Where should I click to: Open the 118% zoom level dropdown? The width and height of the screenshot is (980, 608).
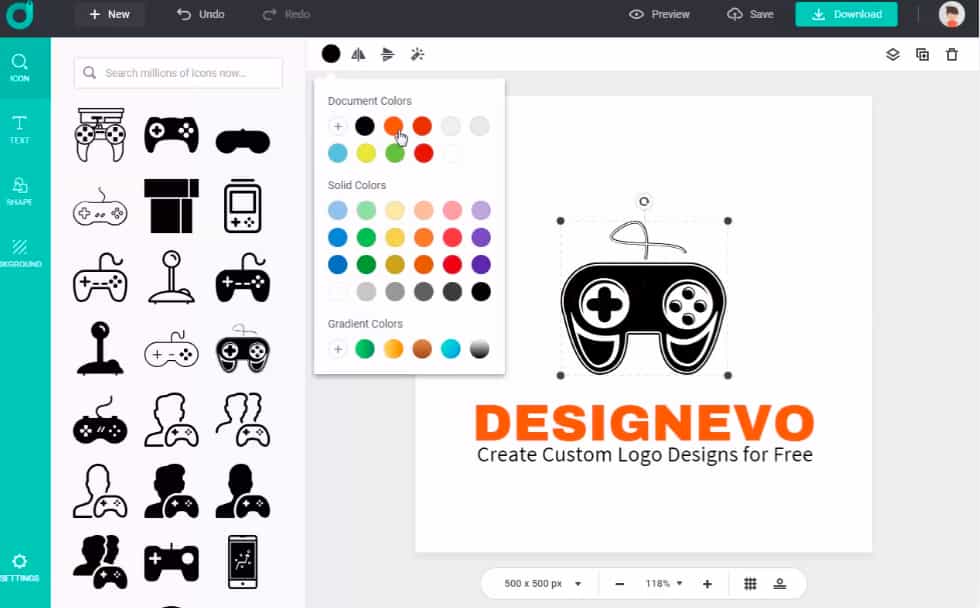tap(664, 584)
